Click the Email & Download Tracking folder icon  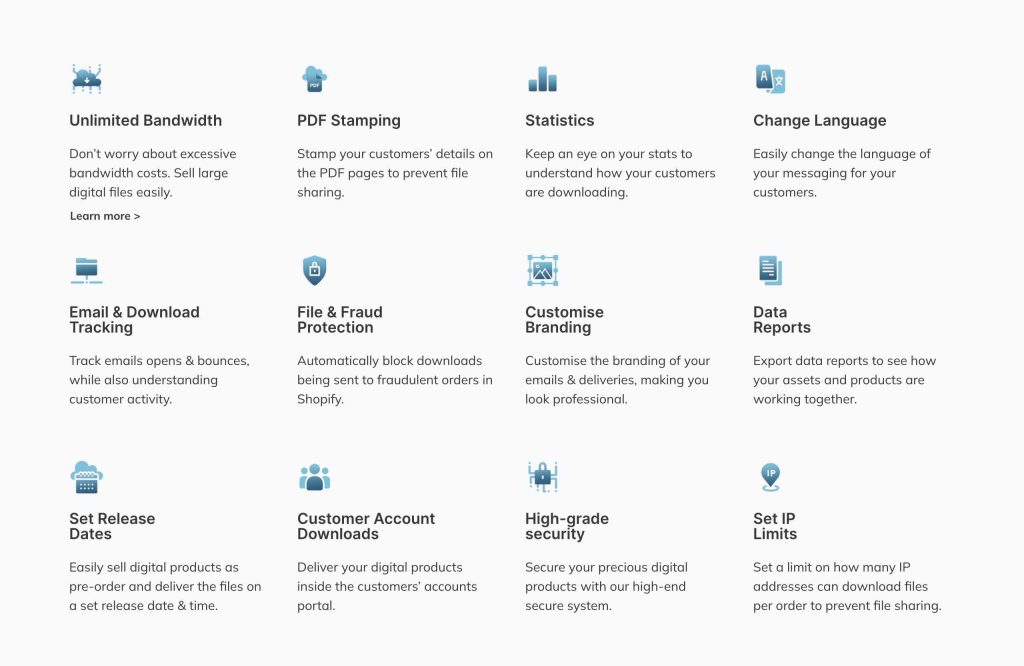point(87,270)
